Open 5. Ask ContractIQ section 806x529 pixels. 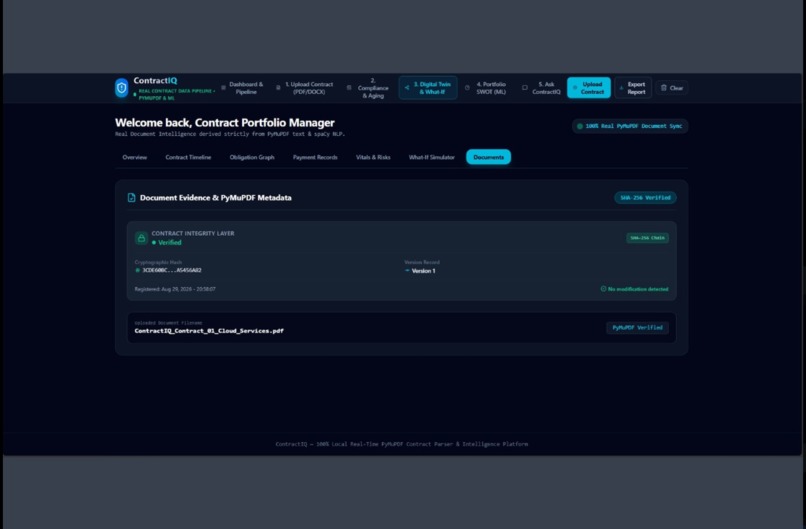pos(541,88)
